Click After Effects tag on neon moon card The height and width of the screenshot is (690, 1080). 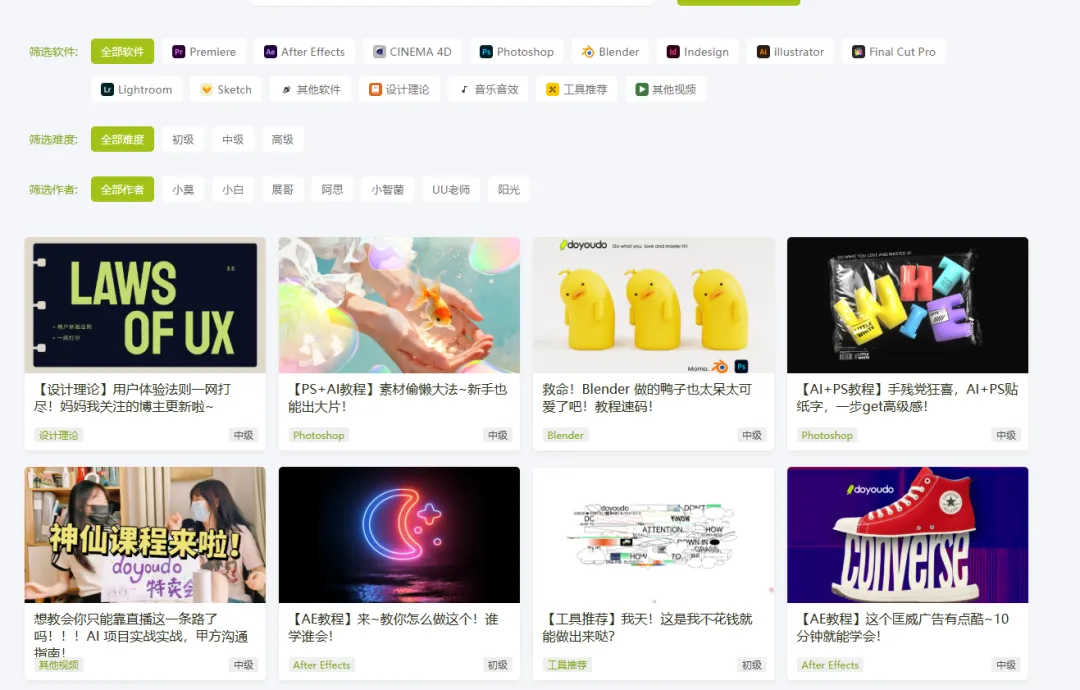pyautogui.click(x=322, y=665)
